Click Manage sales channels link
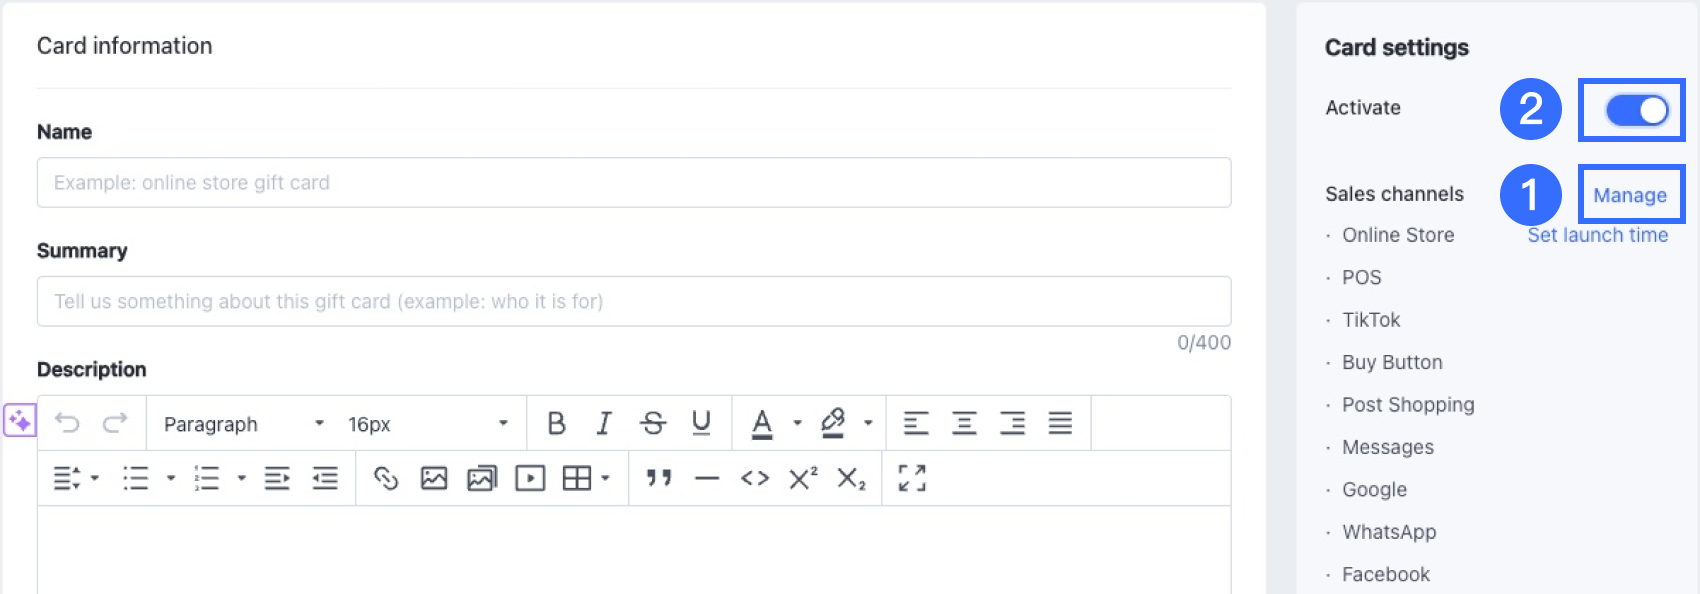Viewport: 1700px width, 594px height. [x=1630, y=195]
